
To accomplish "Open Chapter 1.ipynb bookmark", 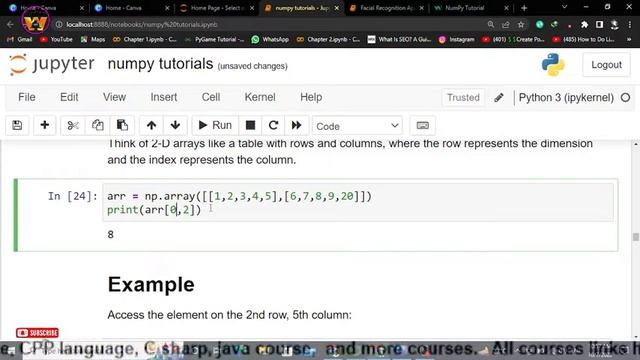I will (145, 39).
